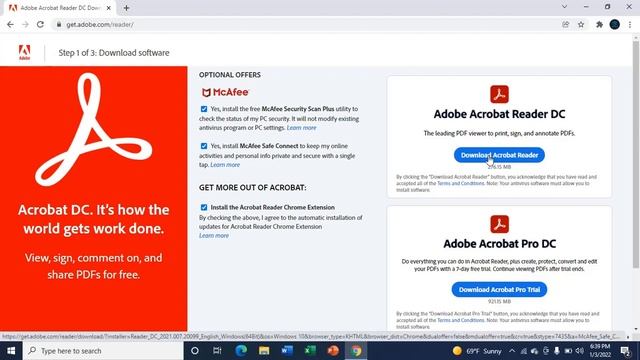Viewport: 640px width, 360px height.
Task: Click the browser forward arrow
Action: point(25,24)
